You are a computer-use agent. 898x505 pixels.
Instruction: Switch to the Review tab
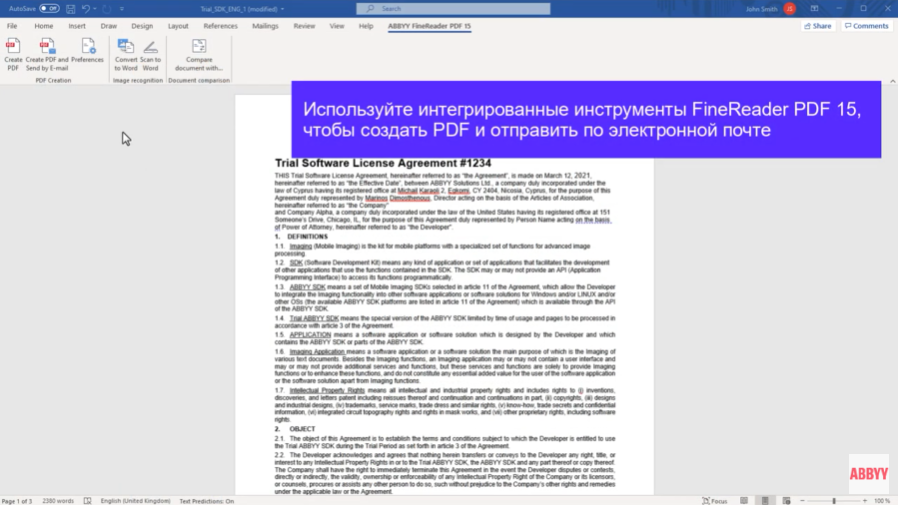coord(304,26)
